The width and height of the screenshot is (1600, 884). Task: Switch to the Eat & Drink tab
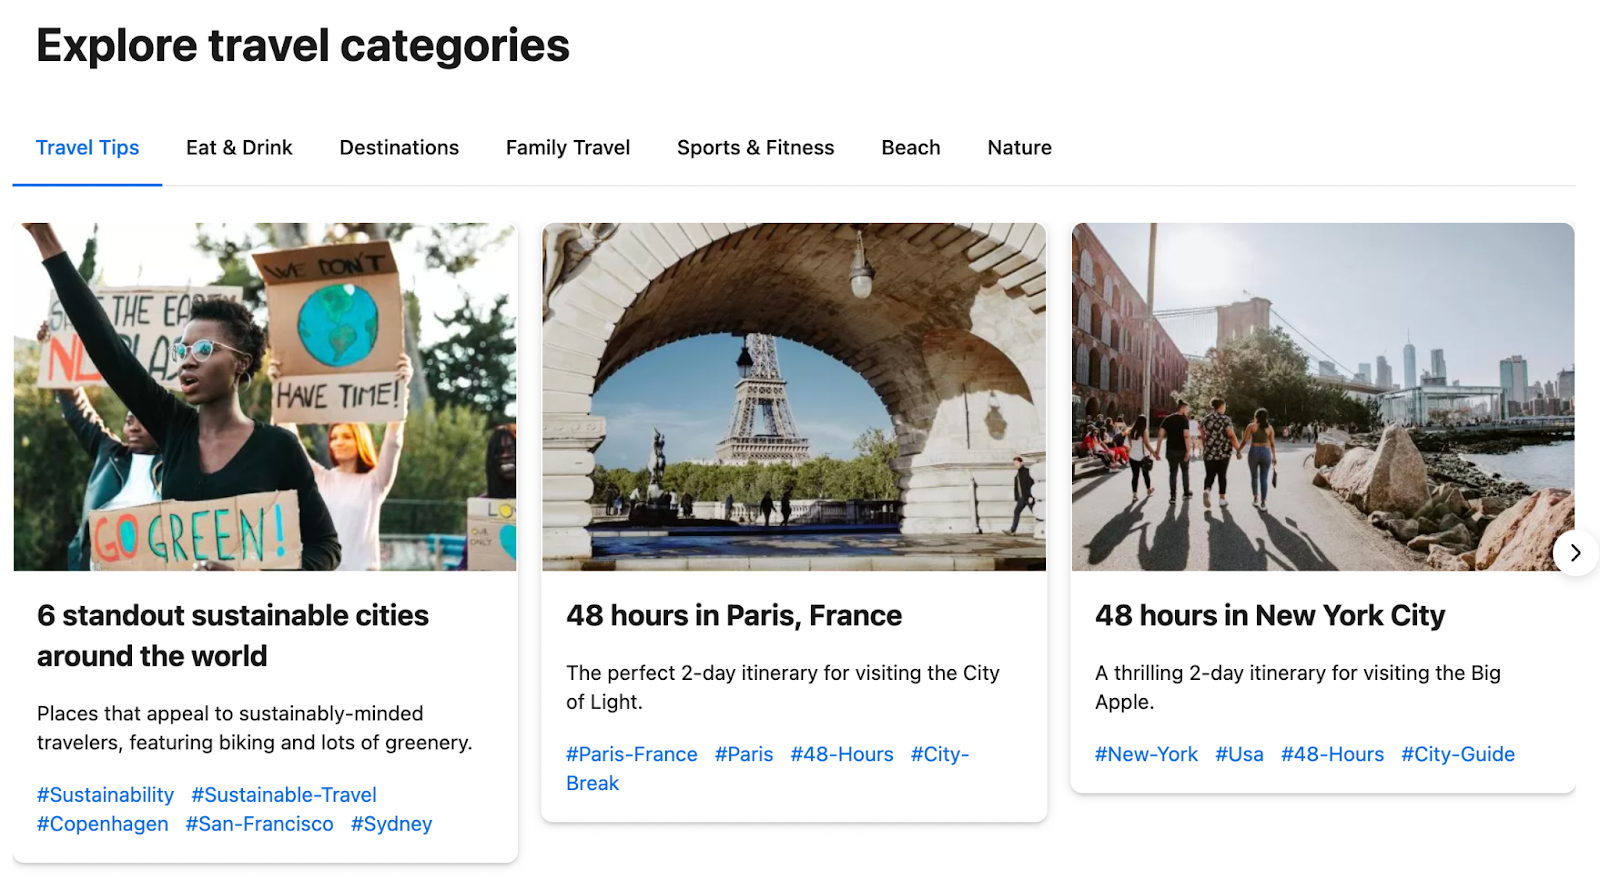[x=238, y=147]
